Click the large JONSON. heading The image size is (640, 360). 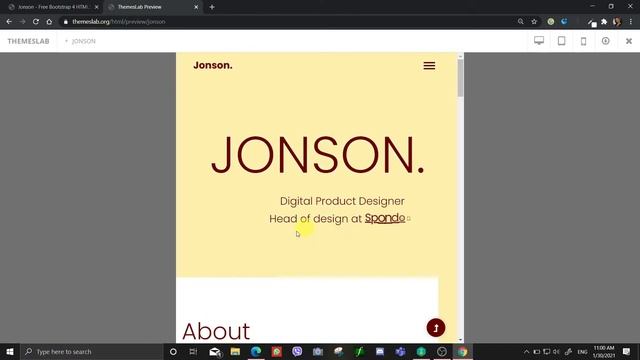[x=318, y=156]
